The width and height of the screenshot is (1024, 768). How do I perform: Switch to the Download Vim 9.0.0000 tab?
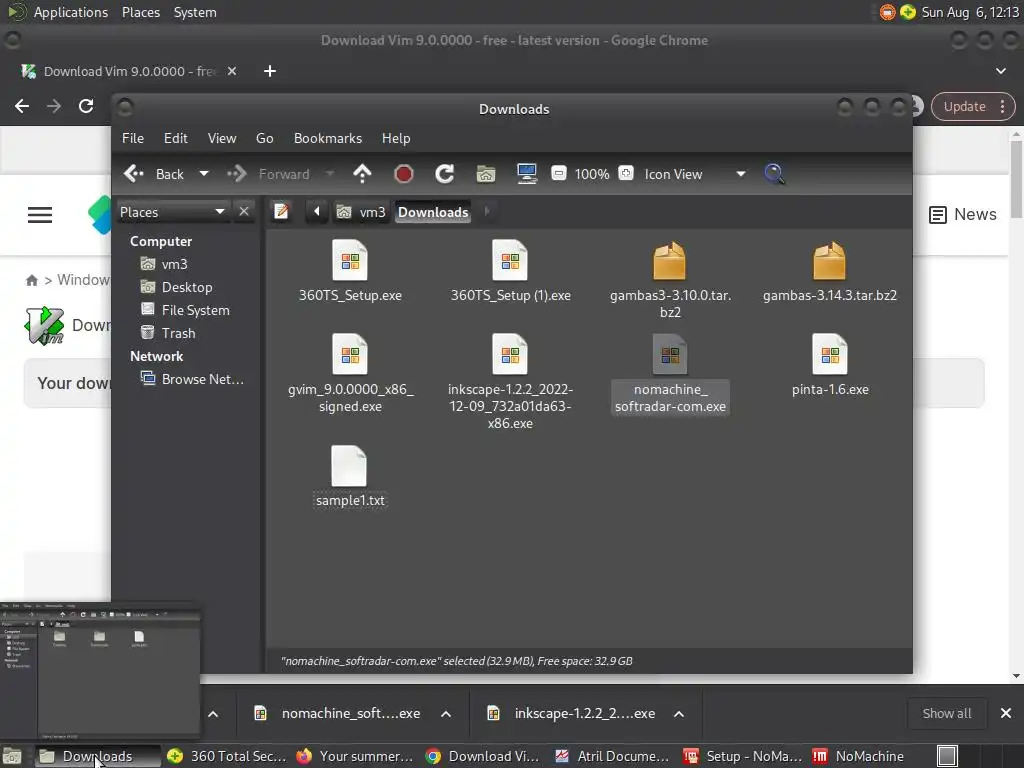tap(129, 71)
